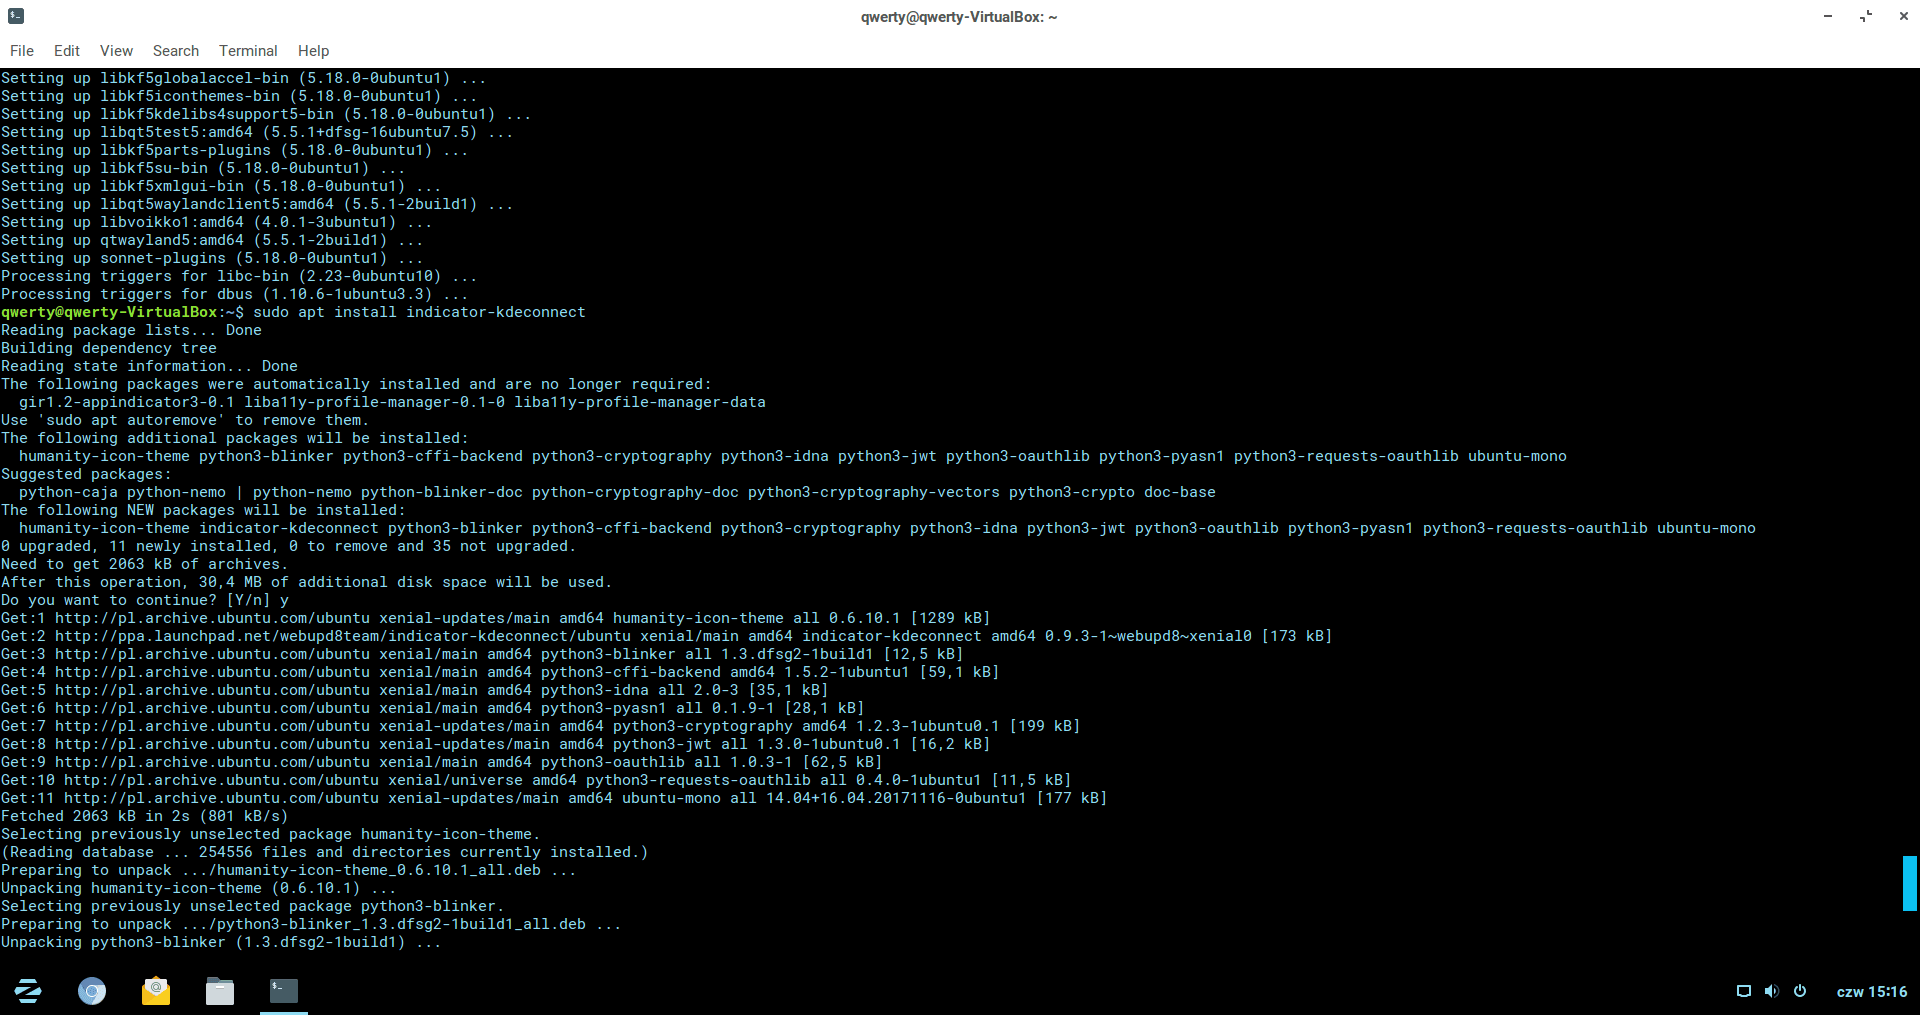Click the launchpad PPA URL on Get:2 line
This screenshot has width=1920, height=1015.
pos(343,636)
